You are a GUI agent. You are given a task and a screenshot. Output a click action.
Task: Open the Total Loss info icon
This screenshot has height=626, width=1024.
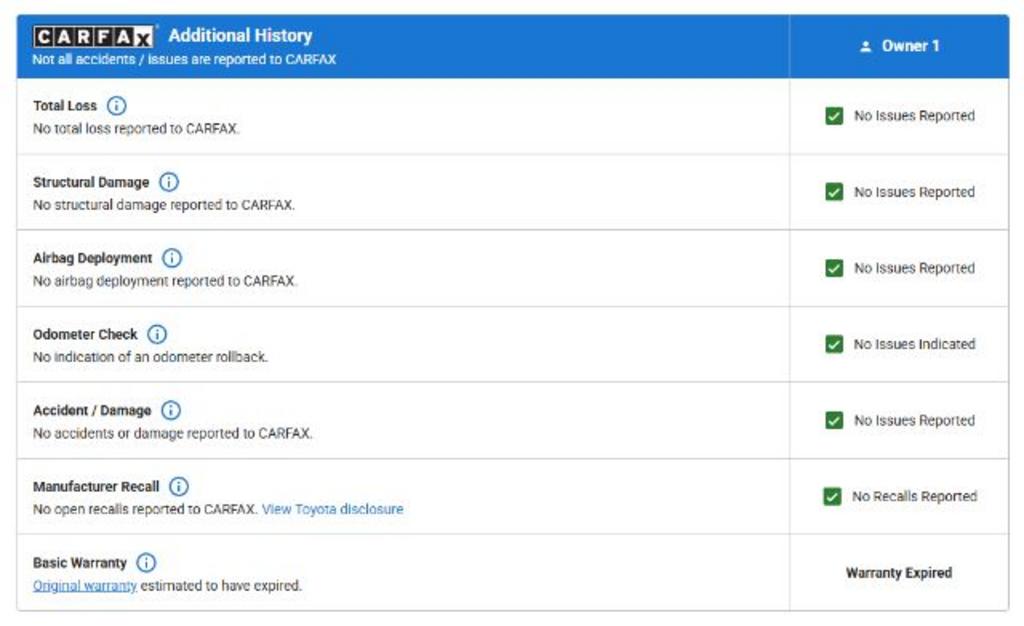pos(117,106)
